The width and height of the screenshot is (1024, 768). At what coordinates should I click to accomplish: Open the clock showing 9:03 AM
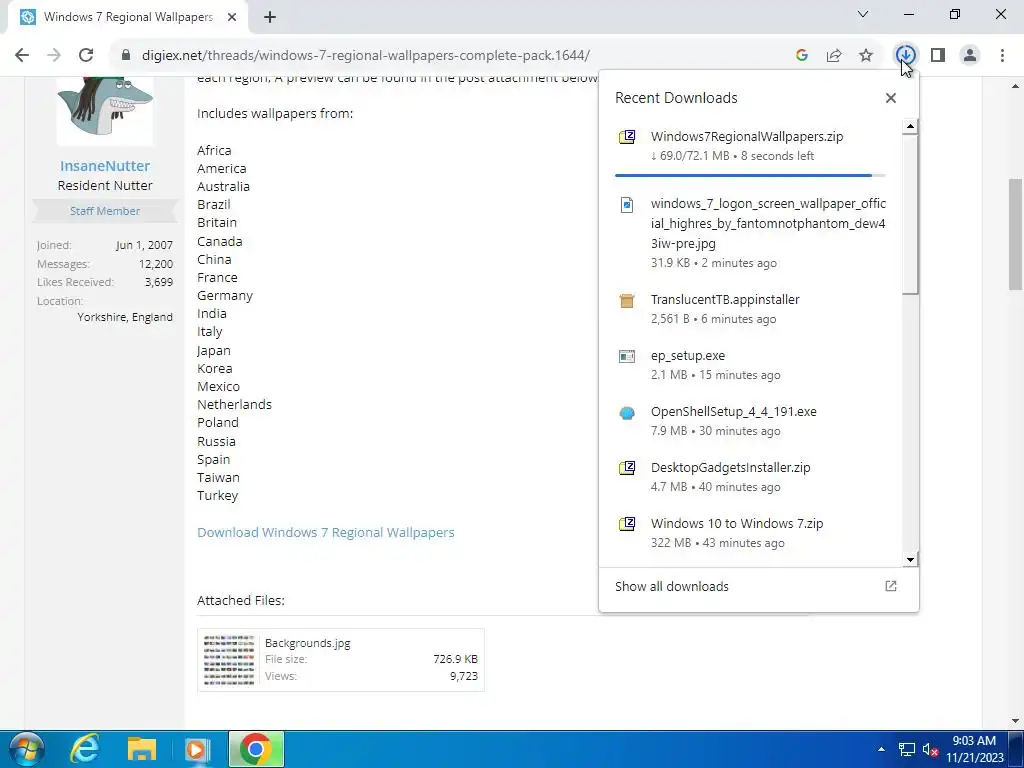974,749
